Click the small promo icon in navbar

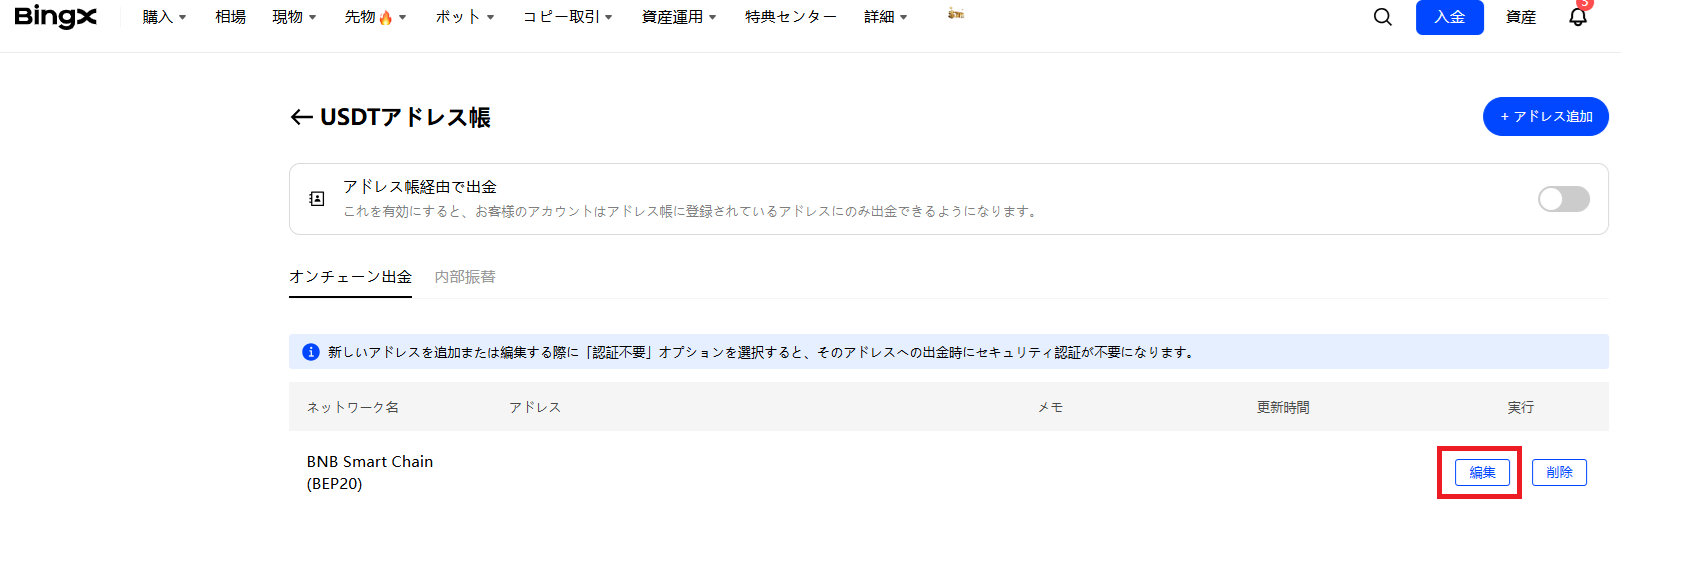tap(955, 14)
